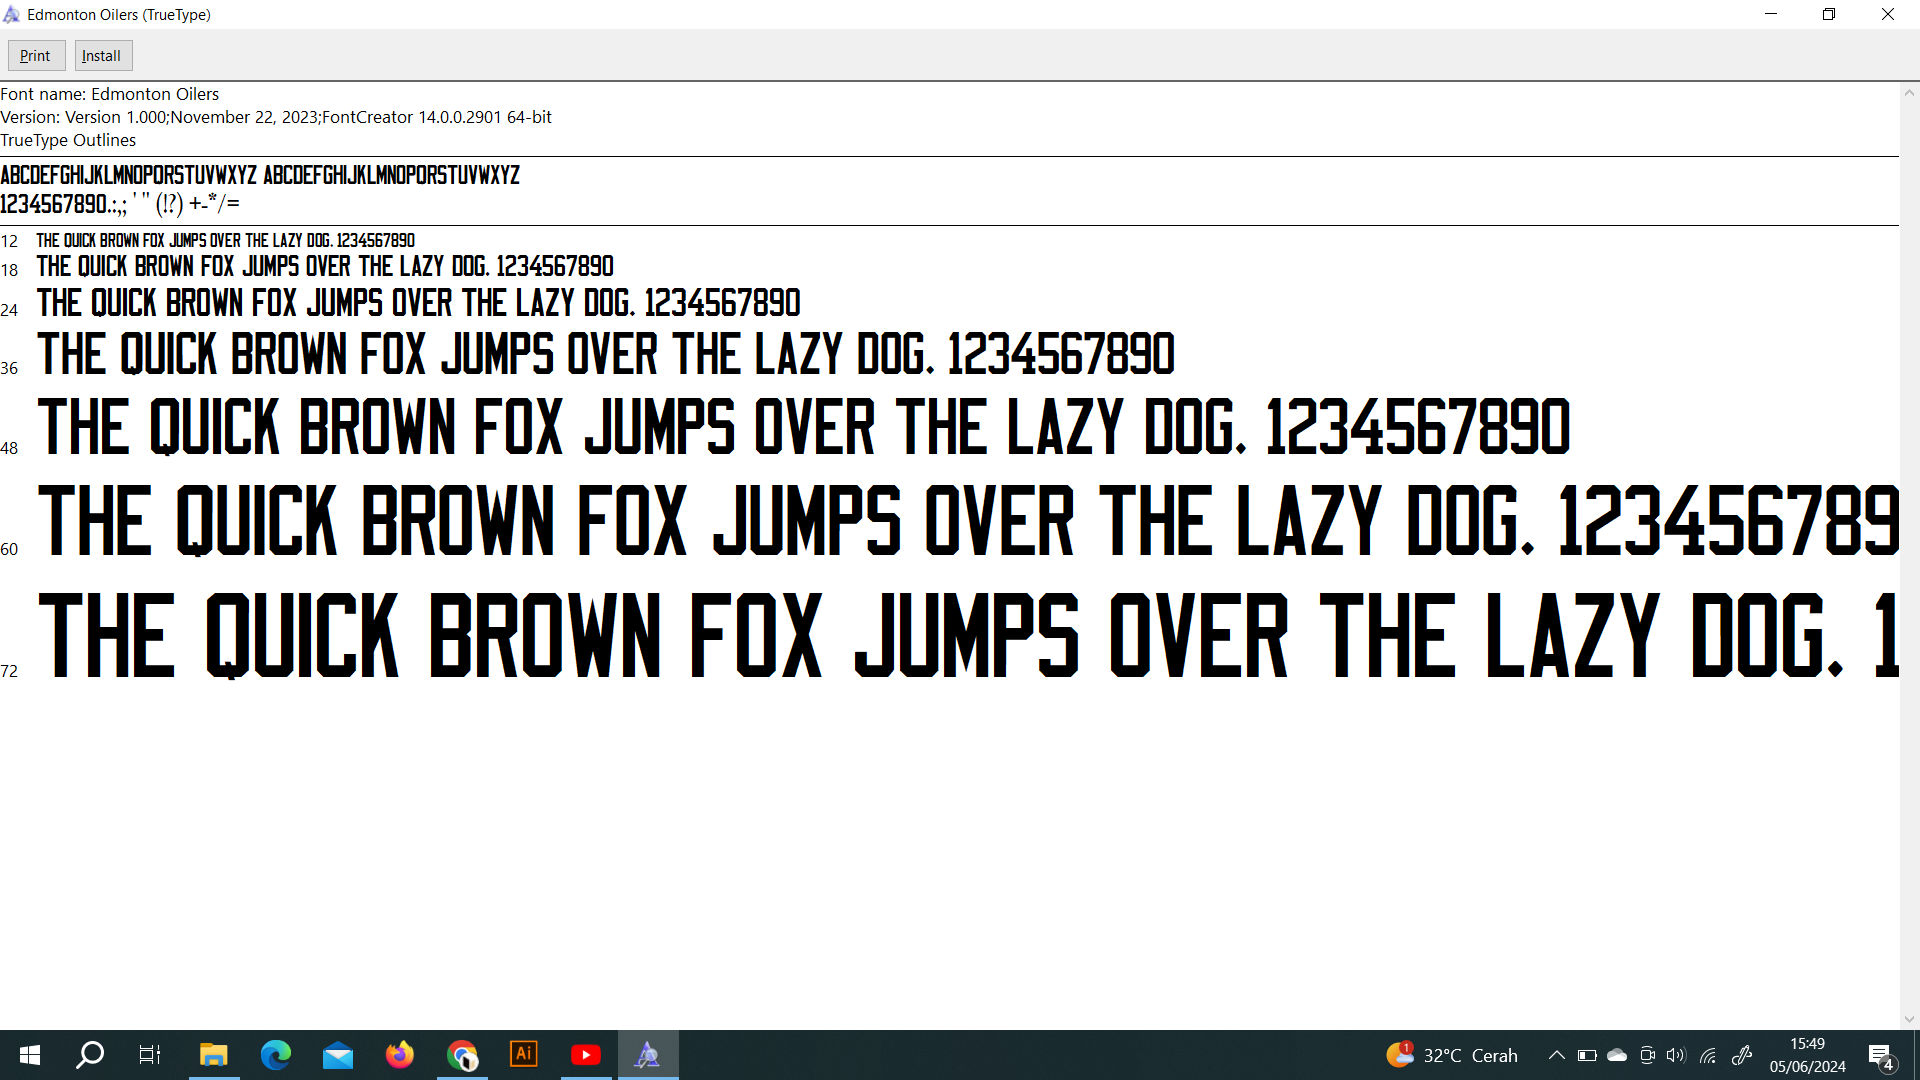Launch Microsoft Edge from taskbar

click(275, 1055)
